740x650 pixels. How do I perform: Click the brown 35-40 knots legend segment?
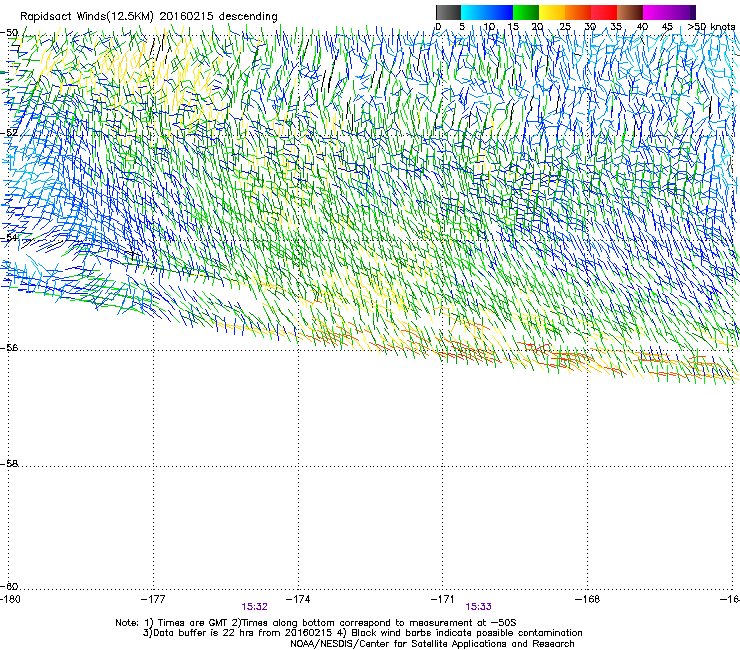[630, 12]
